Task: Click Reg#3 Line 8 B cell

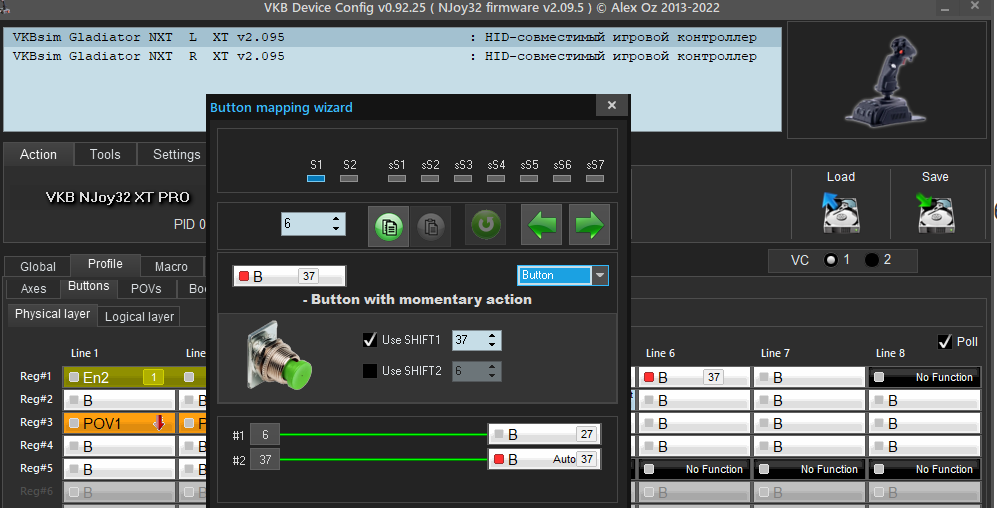Action: 925,423
